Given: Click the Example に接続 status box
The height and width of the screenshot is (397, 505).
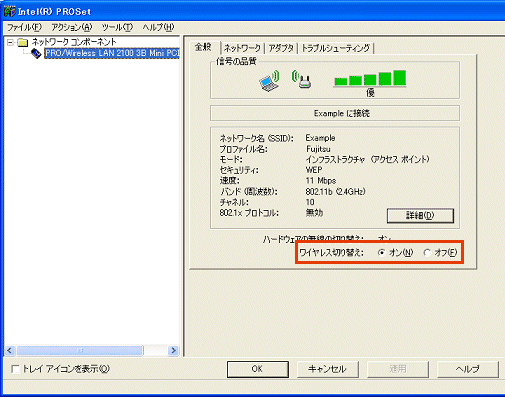Looking at the screenshot, I should pos(335,113).
